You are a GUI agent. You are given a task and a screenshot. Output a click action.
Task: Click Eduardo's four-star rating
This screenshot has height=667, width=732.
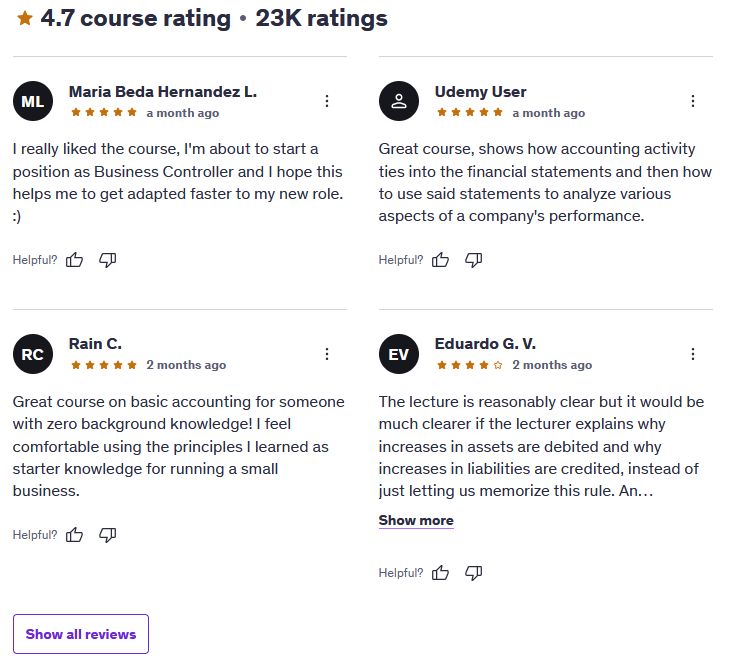pos(470,365)
